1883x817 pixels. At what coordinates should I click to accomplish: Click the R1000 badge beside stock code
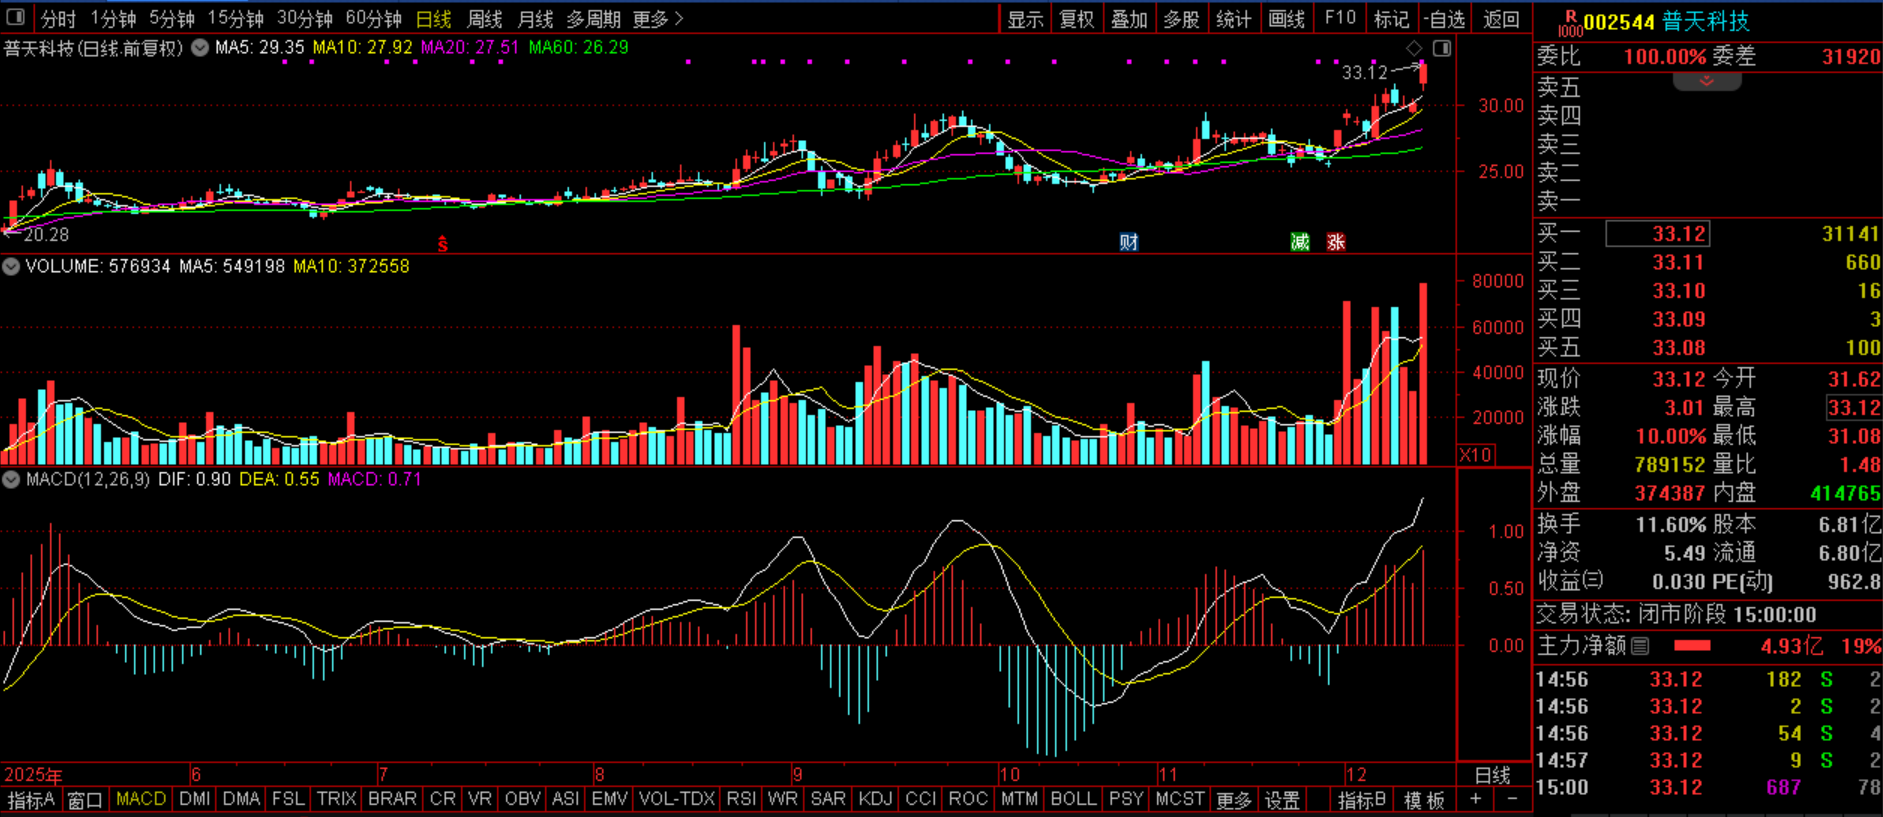tap(1570, 24)
